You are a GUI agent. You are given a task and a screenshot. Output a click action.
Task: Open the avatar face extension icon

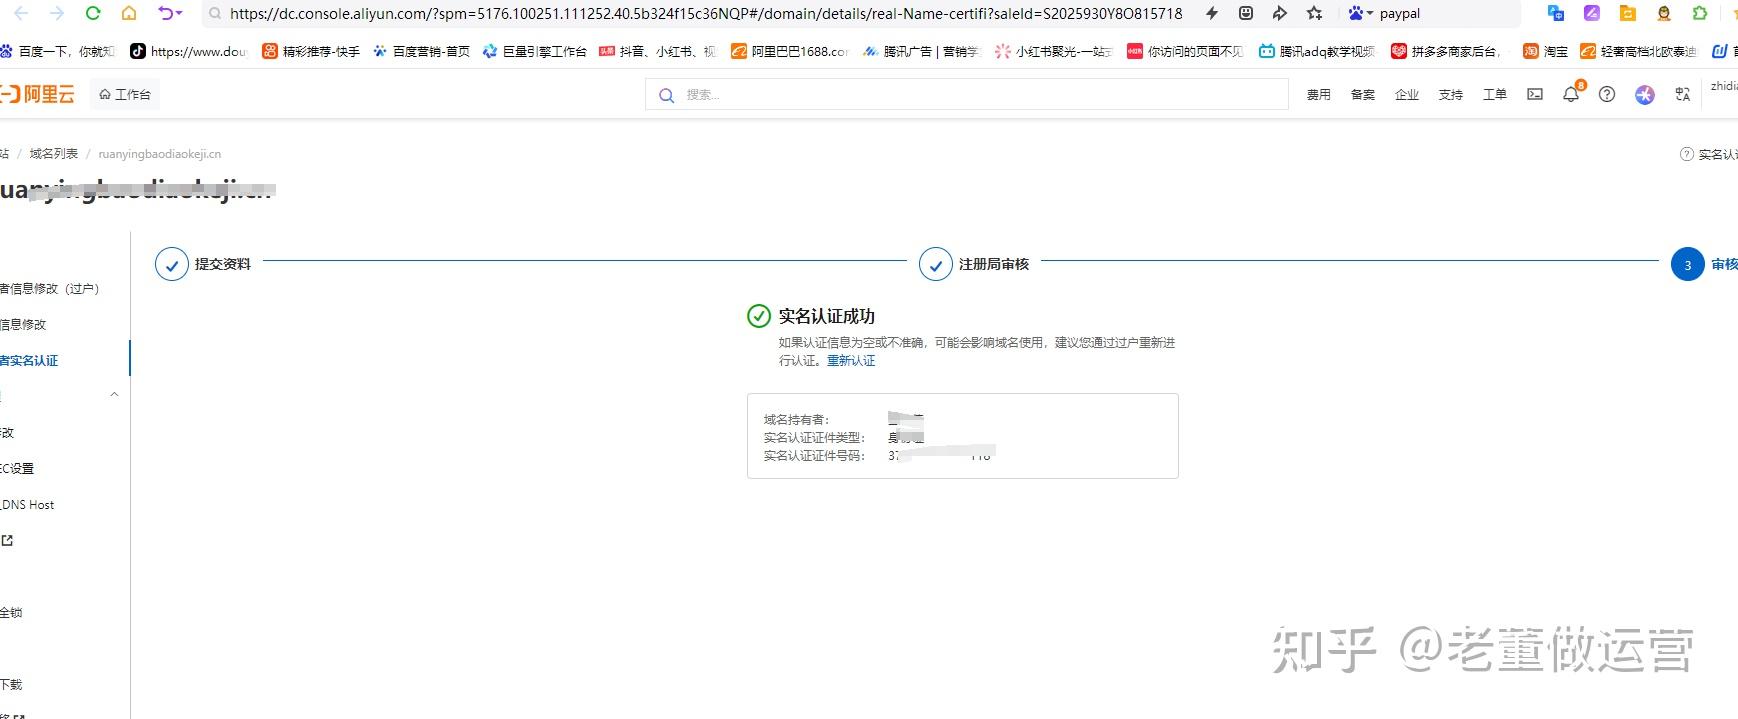(x=1664, y=13)
